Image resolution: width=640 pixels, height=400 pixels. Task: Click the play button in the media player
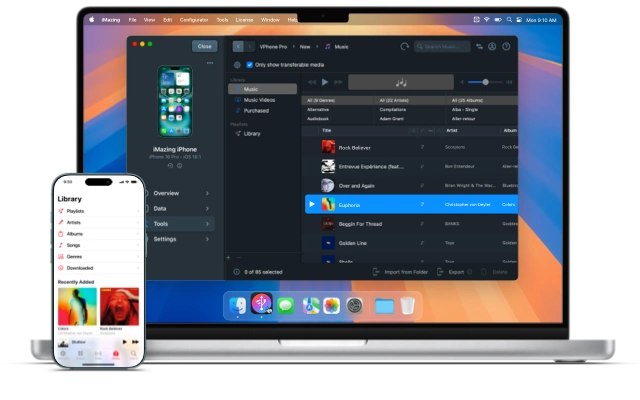click(x=325, y=82)
